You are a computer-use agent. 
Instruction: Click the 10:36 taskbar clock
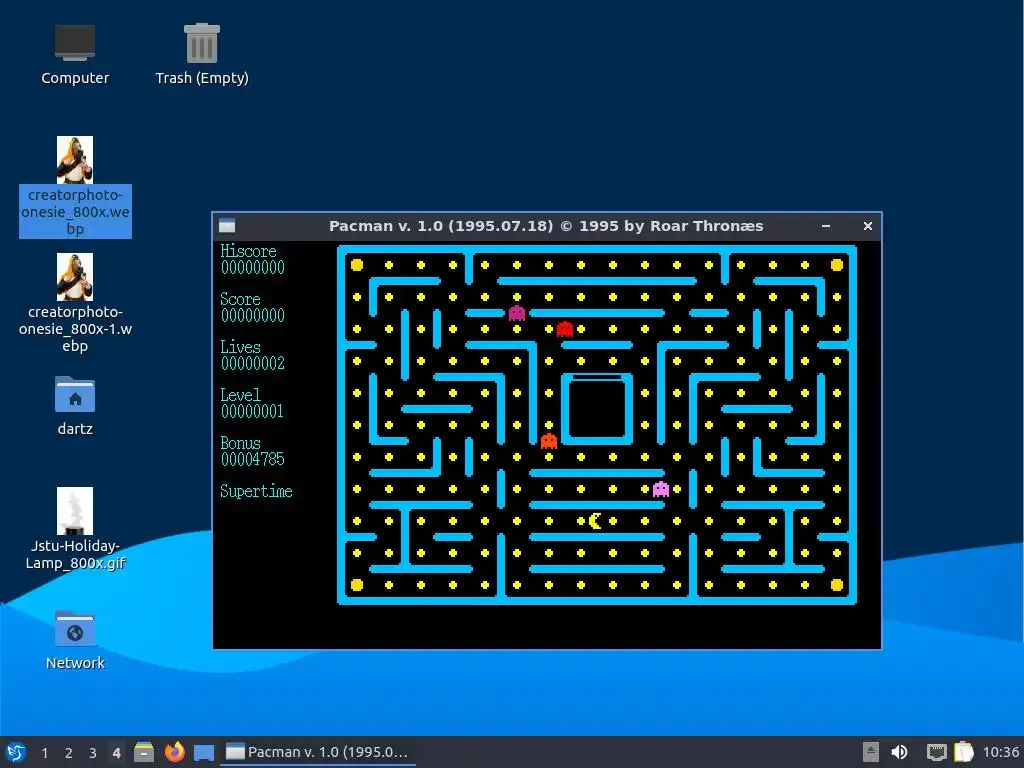pos(1000,752)
